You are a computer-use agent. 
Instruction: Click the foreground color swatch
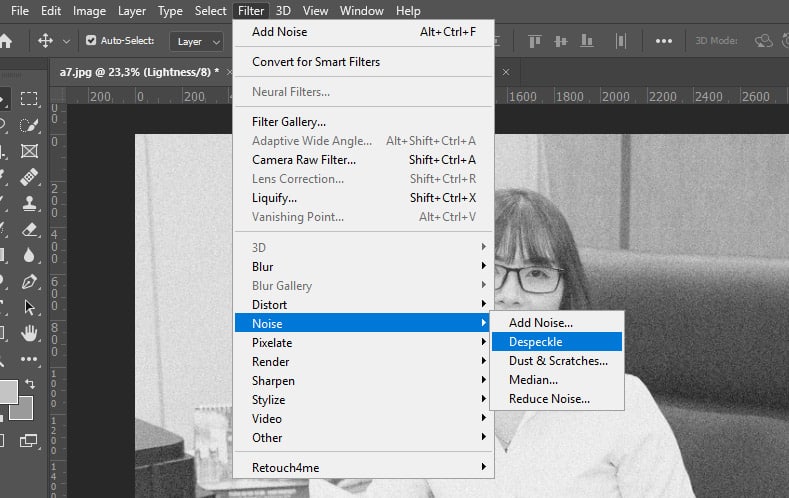(6, 392)
